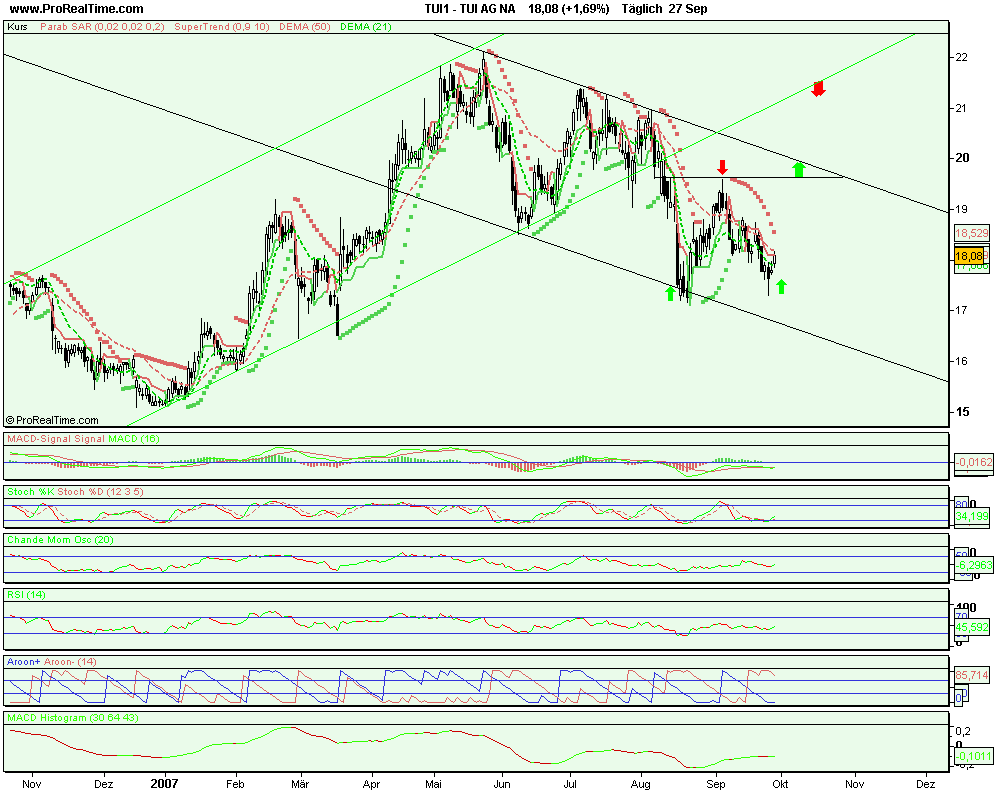1000x800 pixels.
Task: Click the Chande Mom Osc (20) panel title
Action: tap(60, 540)
